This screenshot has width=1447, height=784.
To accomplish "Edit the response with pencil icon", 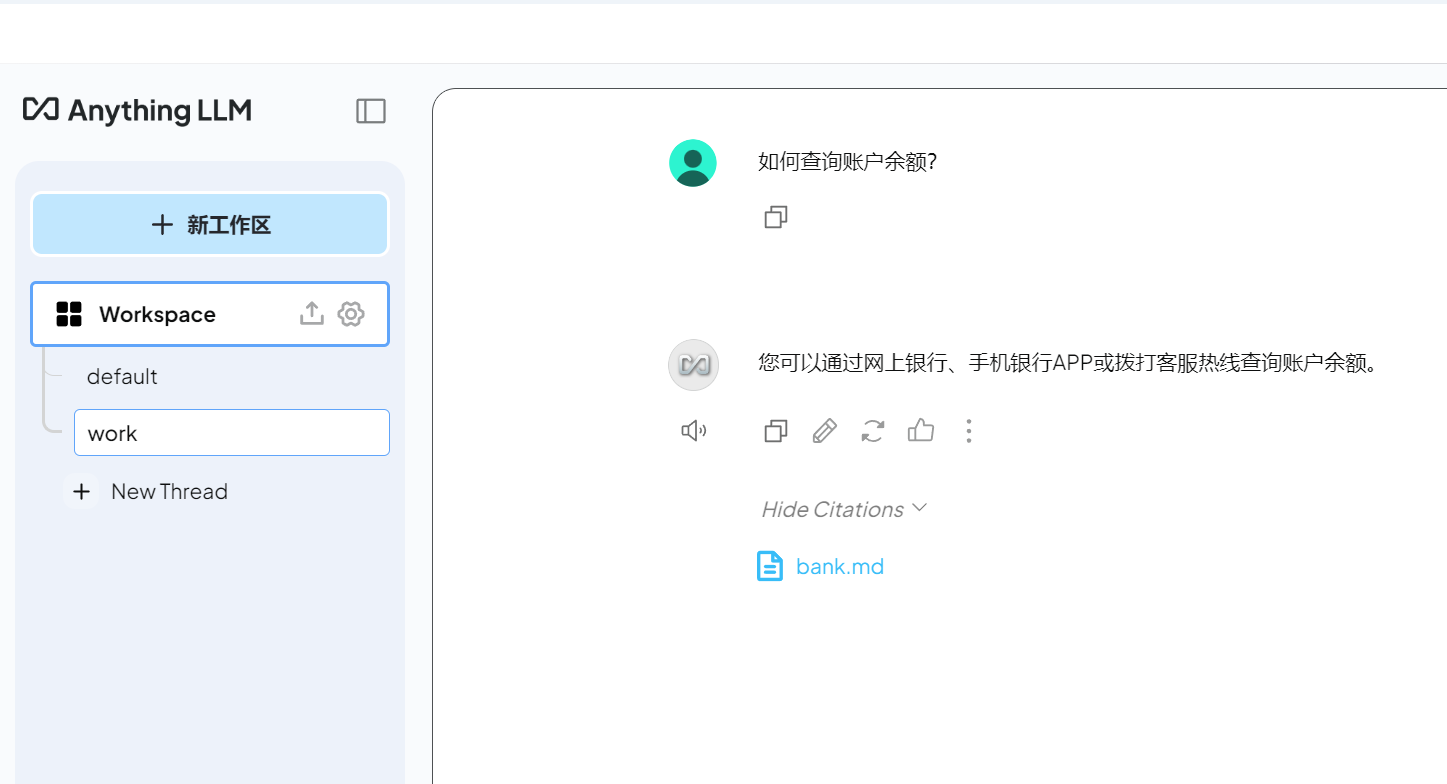I will click(x=824, y=431).
